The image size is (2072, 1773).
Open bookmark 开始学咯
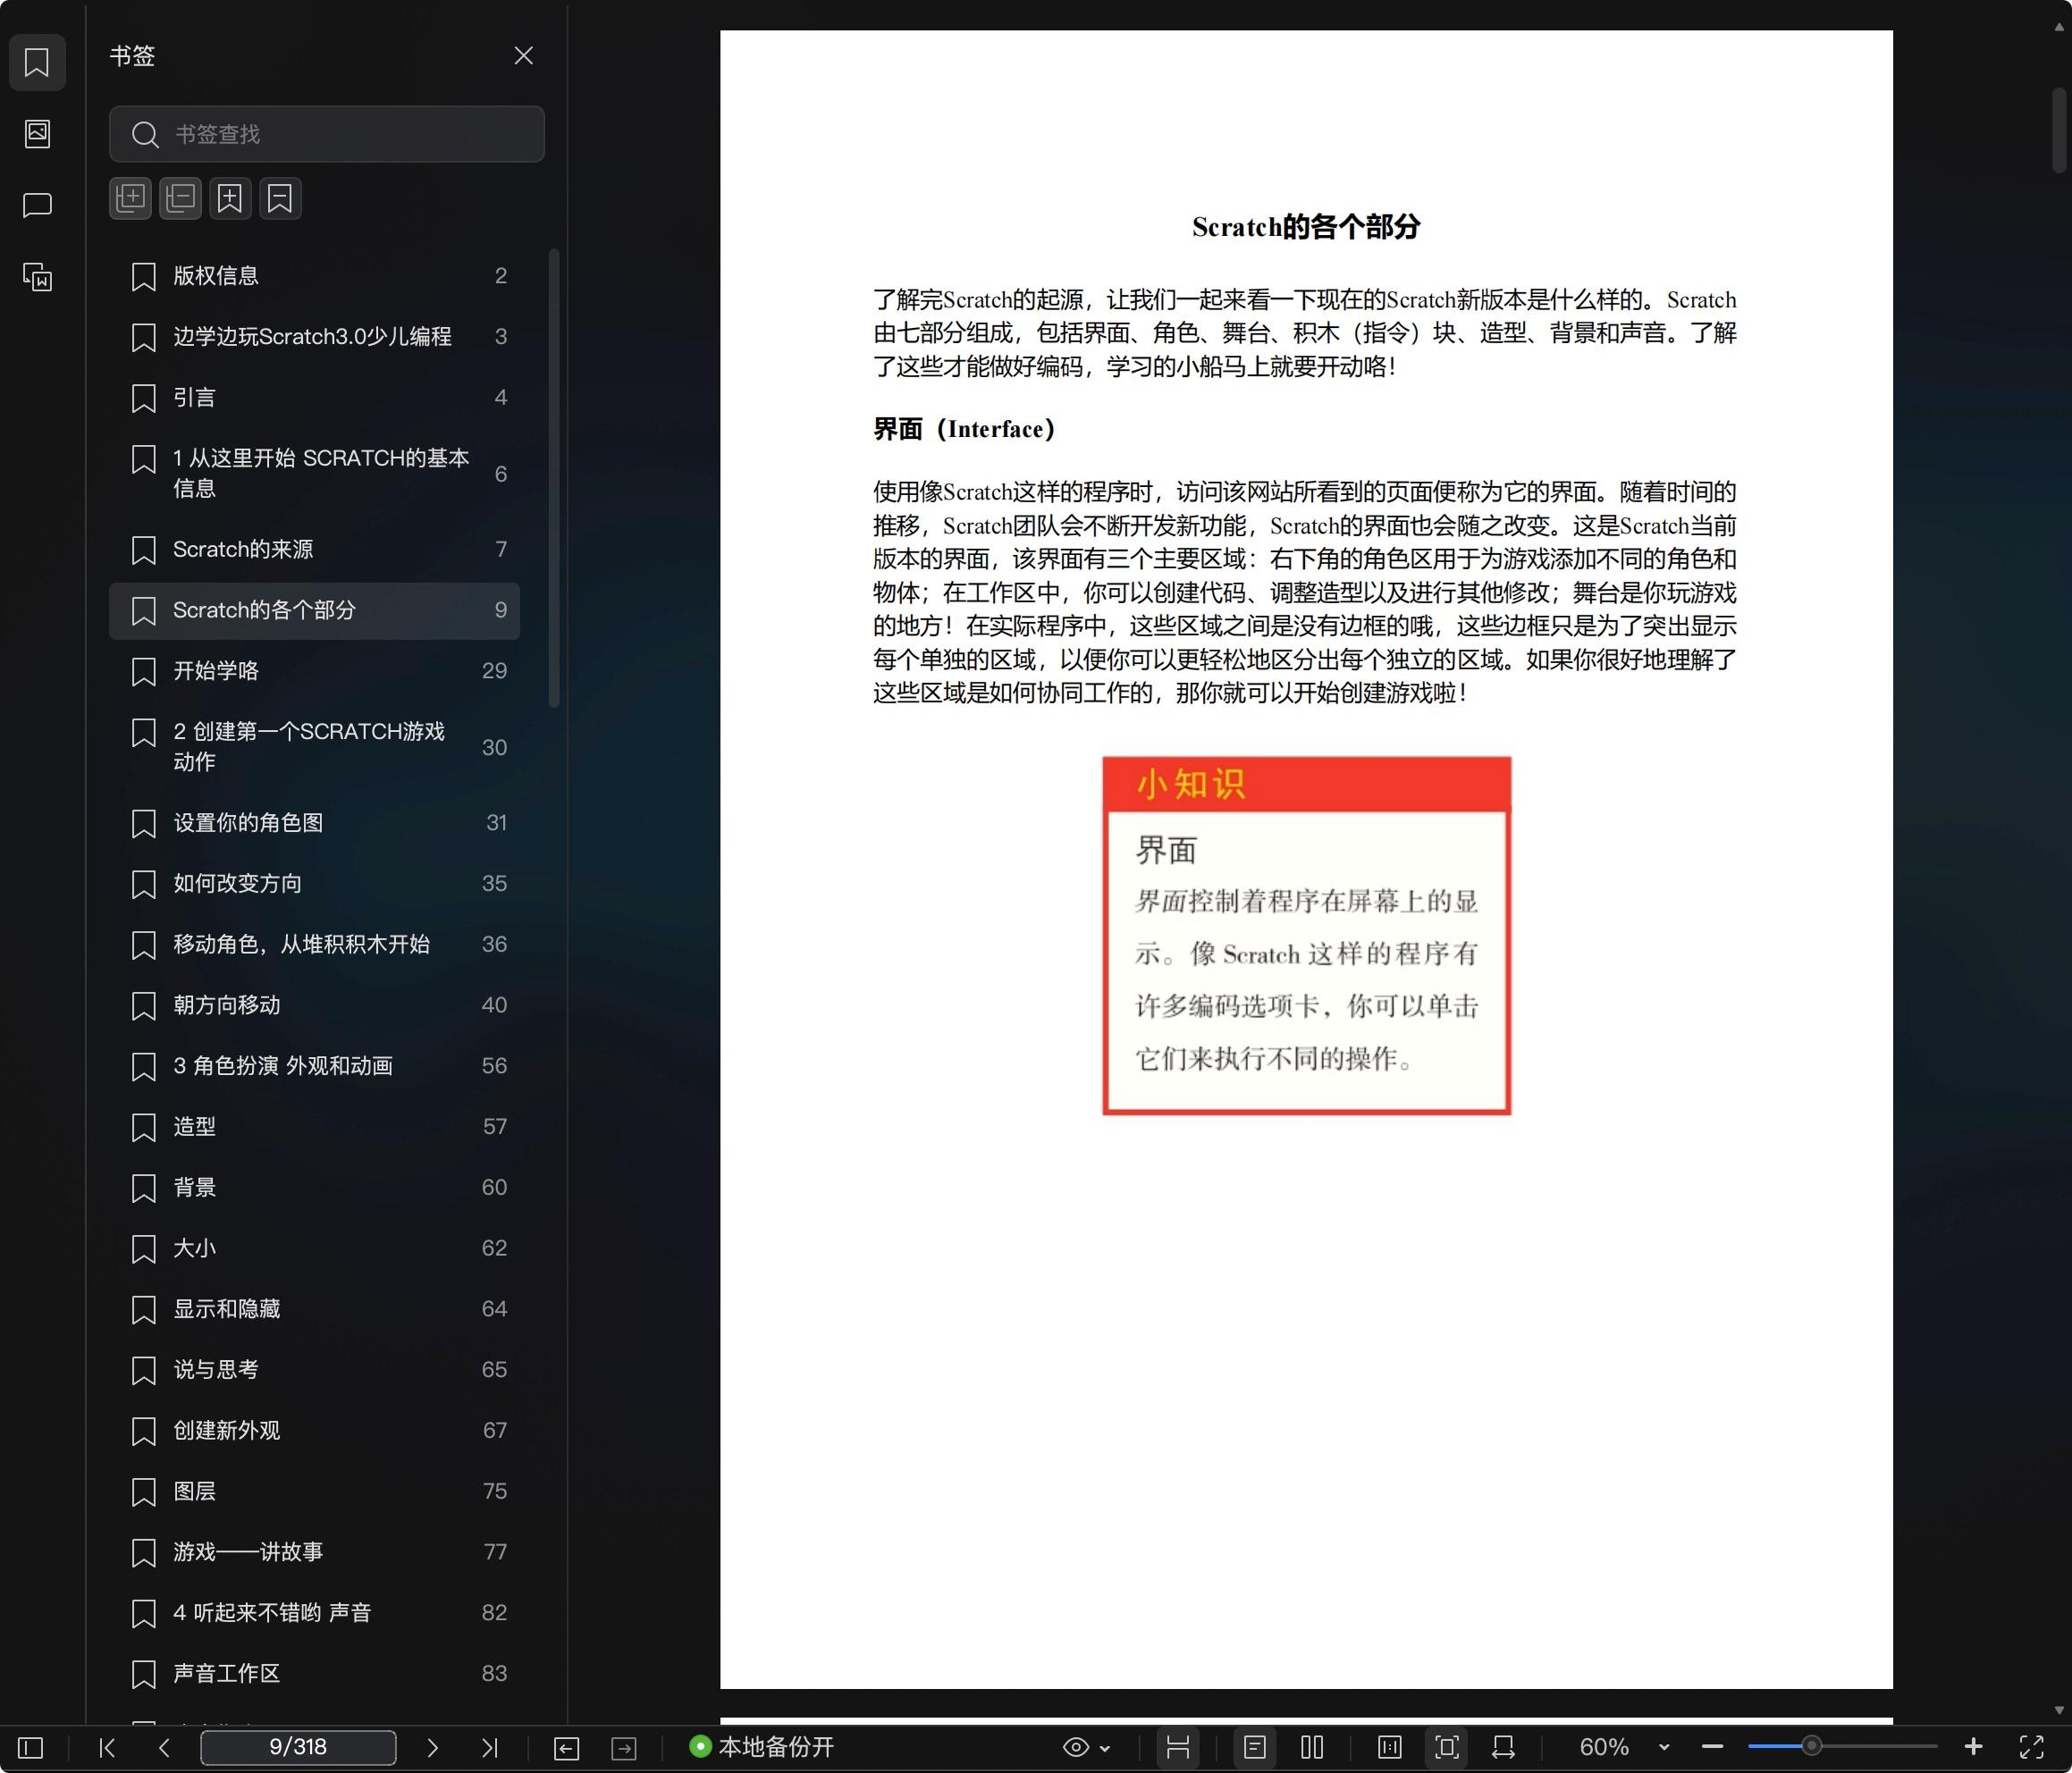[x=314, y=671]
